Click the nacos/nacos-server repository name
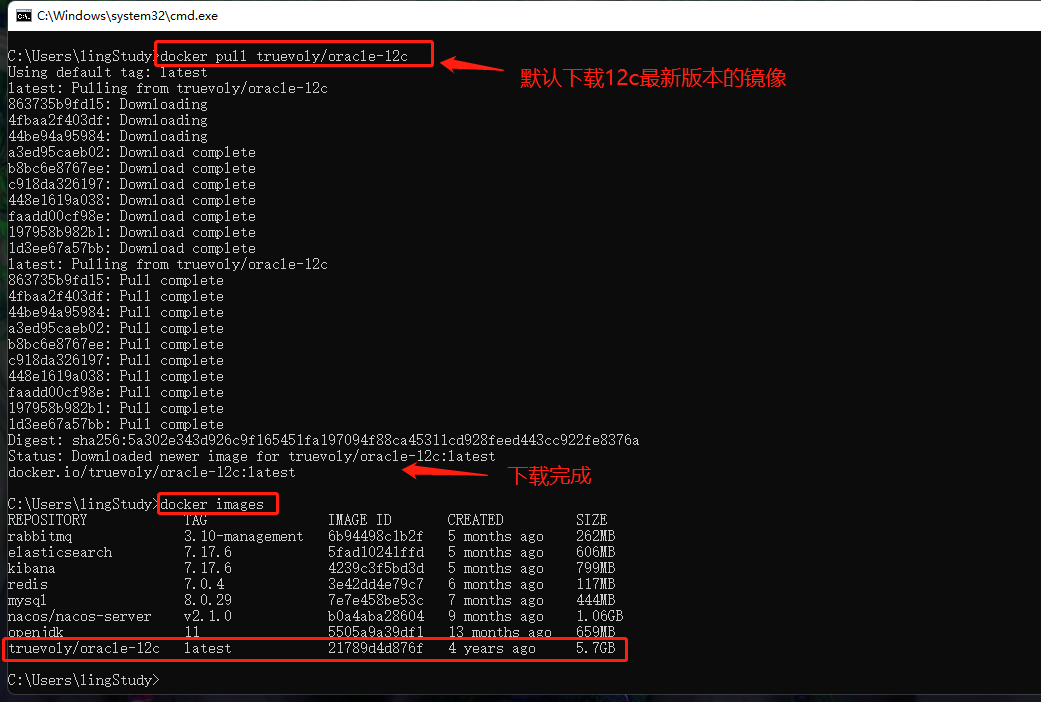Viewport: 1041px width, 702px height. tap(80, 616)
